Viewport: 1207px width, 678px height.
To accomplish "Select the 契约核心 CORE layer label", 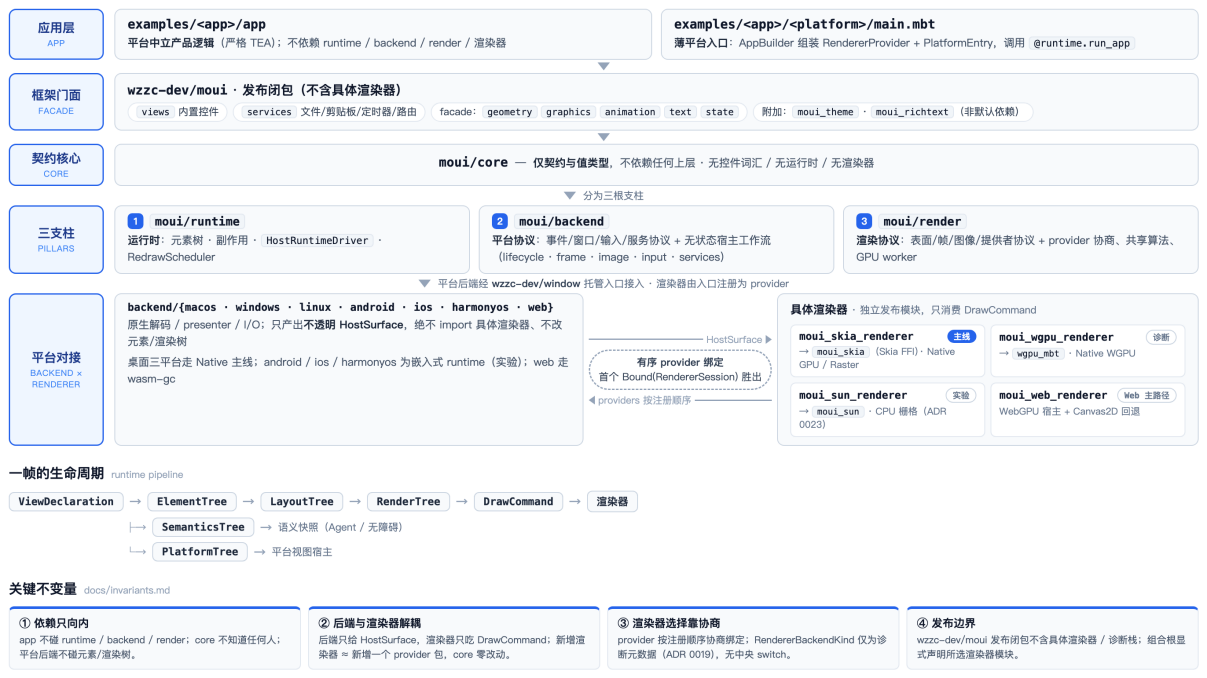I will [56, 165].
